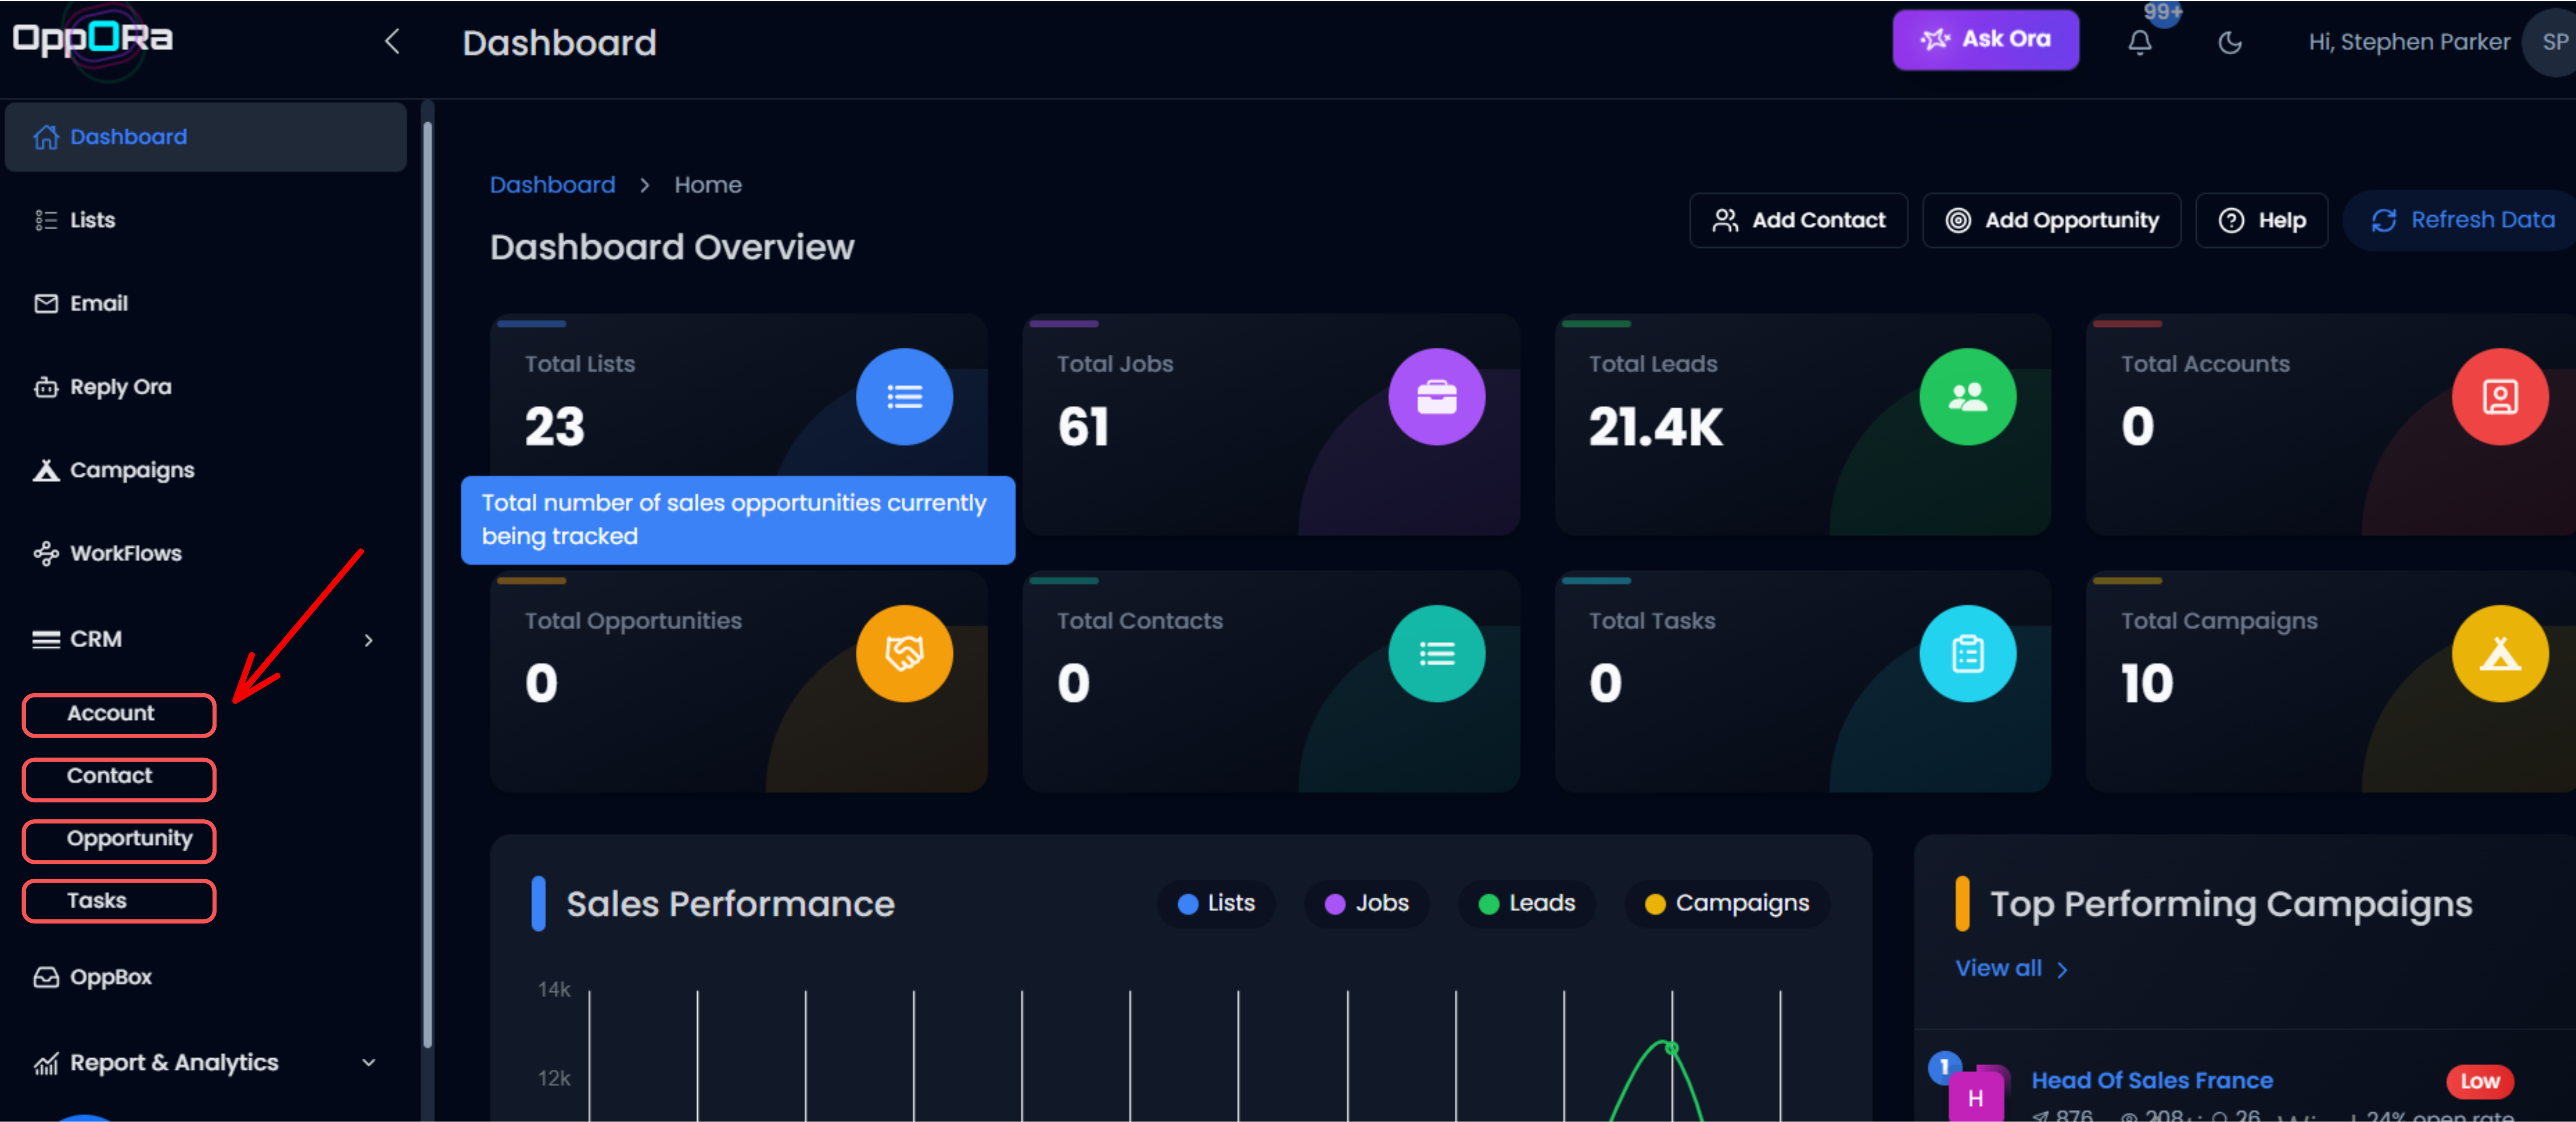Click Dashboard breadcrumb link

pyautogui.click(x=552, y=185)
